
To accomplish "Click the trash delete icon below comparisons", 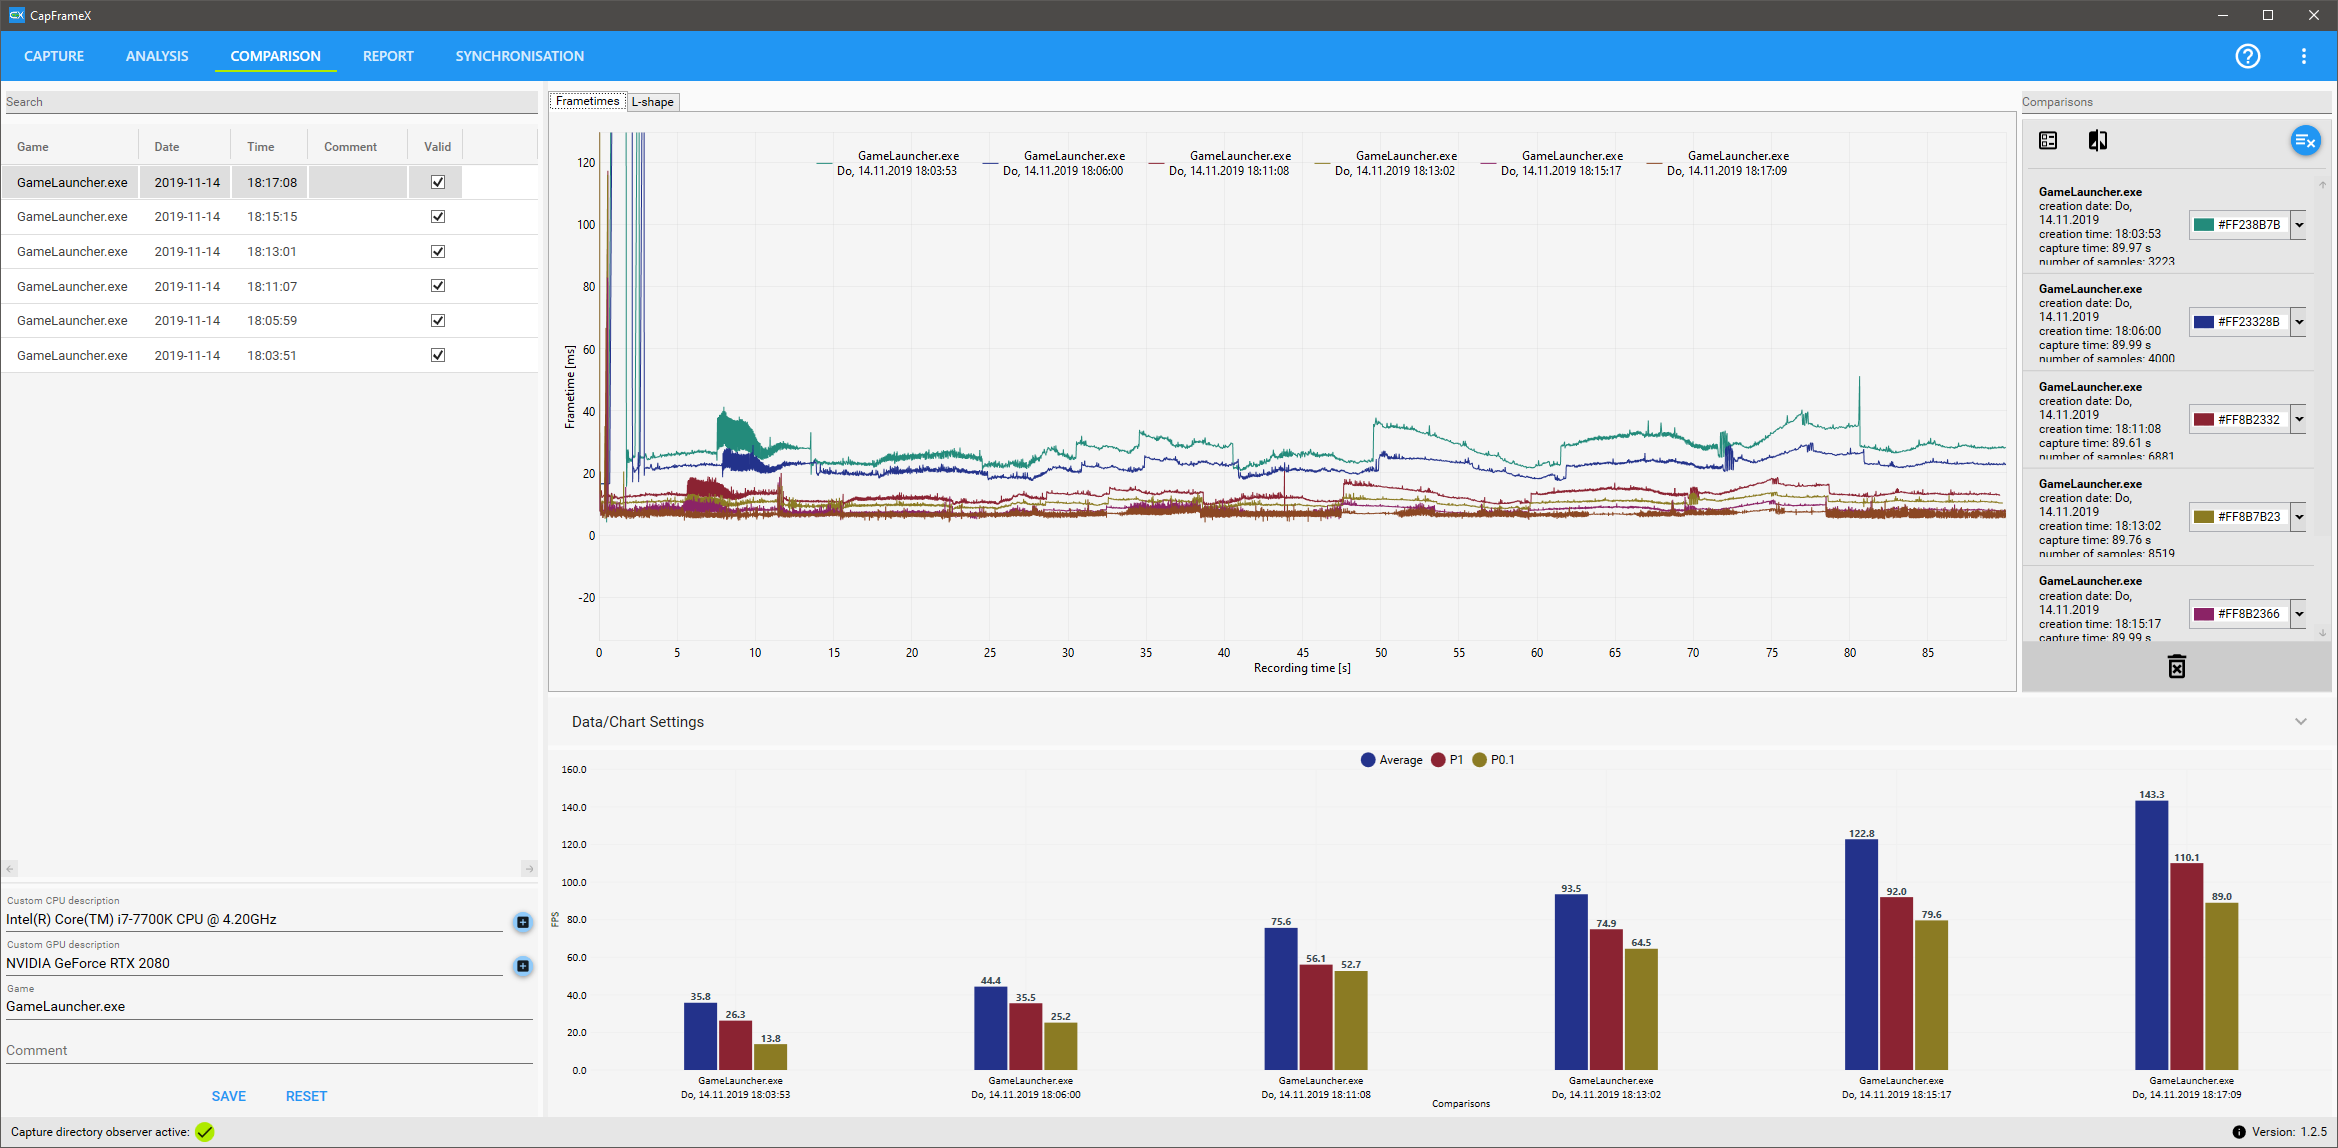I will click(2176, 666).
